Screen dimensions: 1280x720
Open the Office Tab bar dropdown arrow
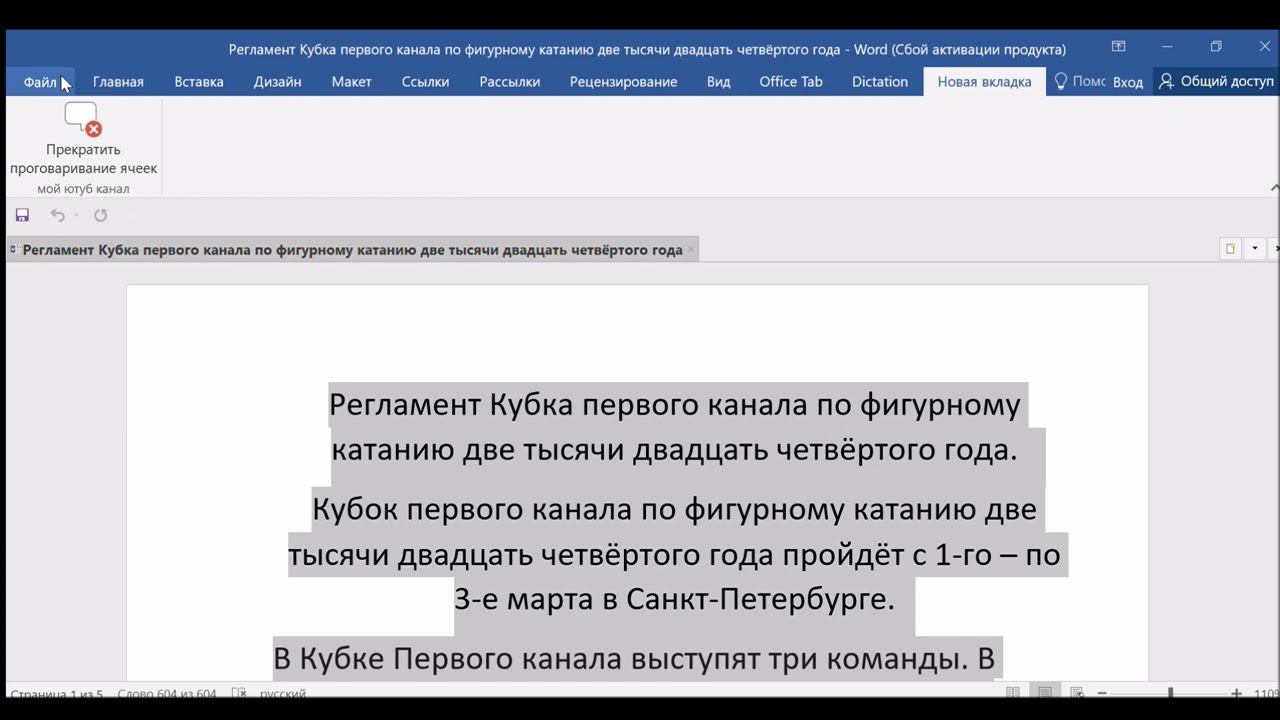tap(1254, 249)
